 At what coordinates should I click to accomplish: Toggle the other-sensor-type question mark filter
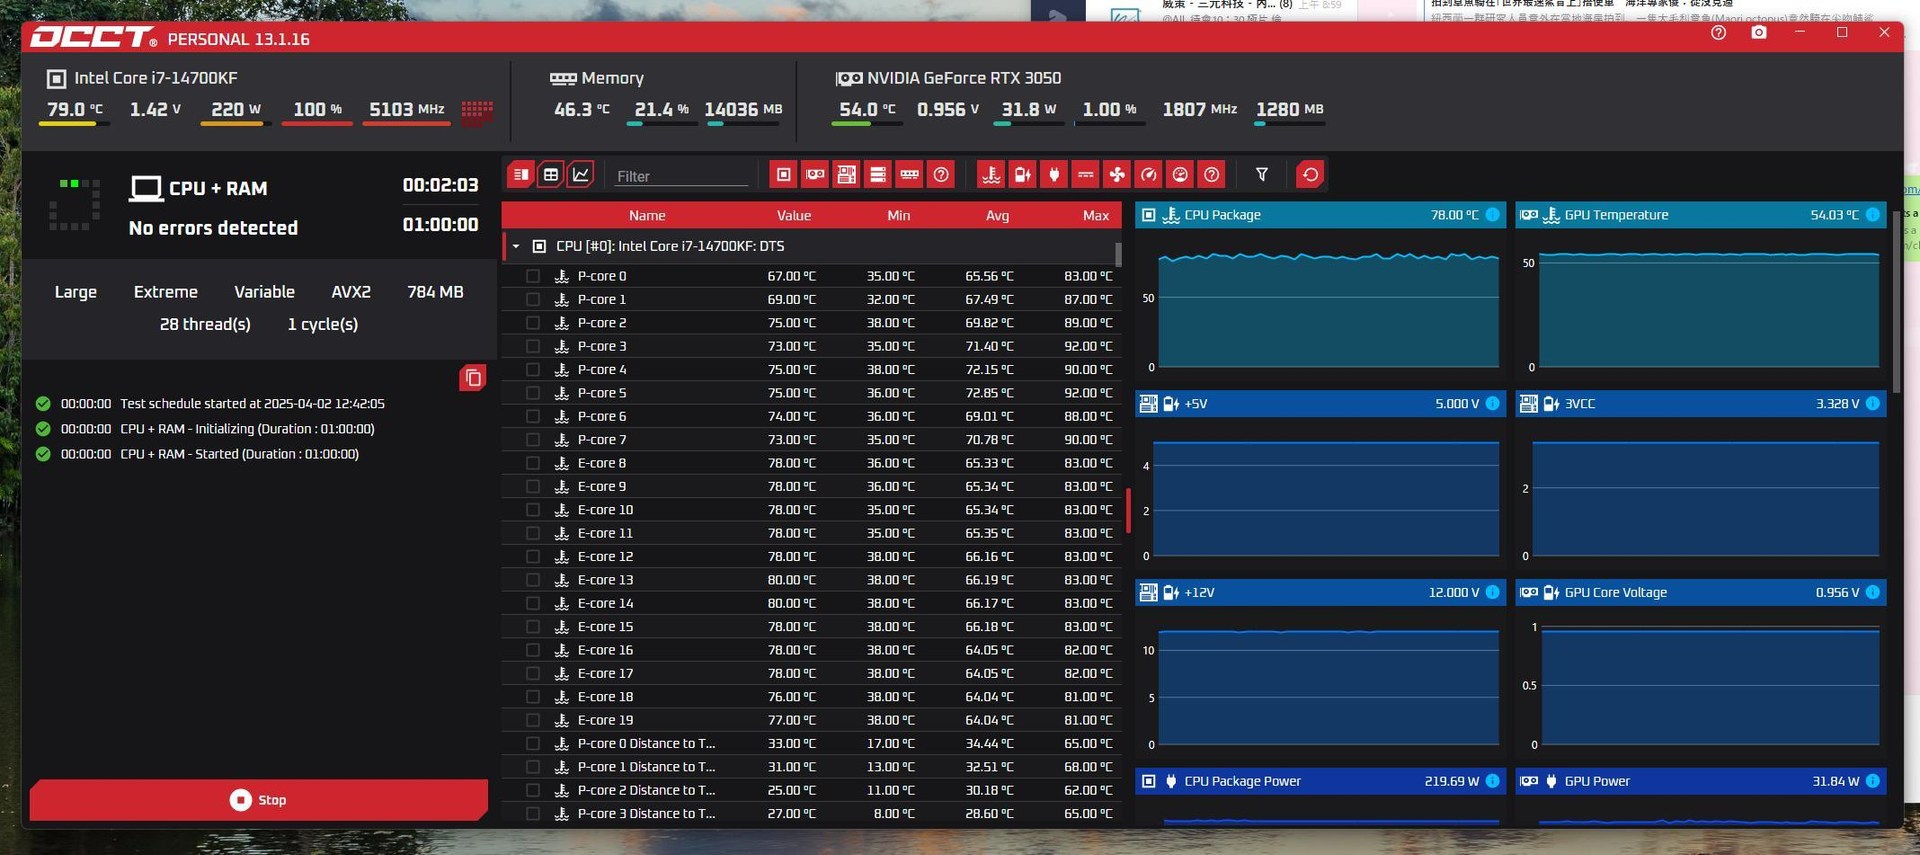(x=1212, y=175)
